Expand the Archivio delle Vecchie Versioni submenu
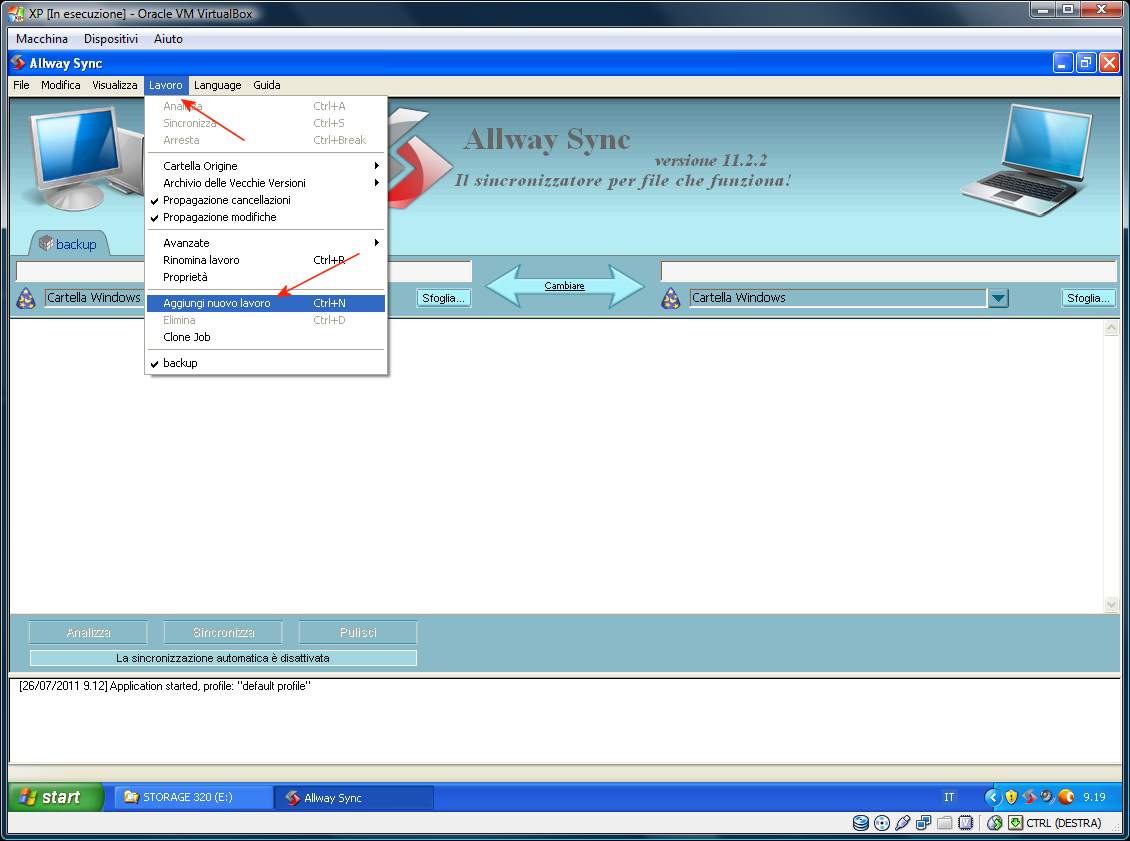This screenshot has height=841, width=1130. (x=266, y=183)
